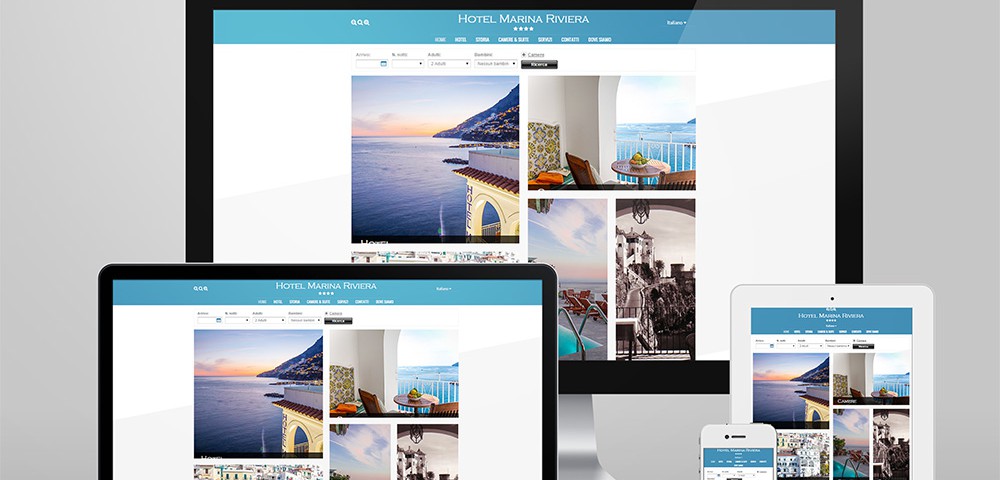
Task: Open the sunset coast photo on the laptop
Action: (258, 393)
